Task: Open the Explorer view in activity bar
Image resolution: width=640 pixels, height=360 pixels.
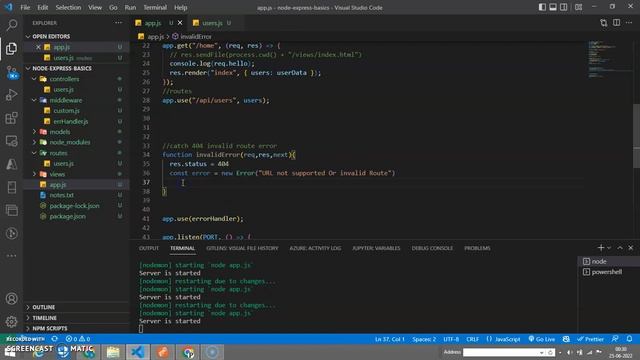Action: (11, 49)
